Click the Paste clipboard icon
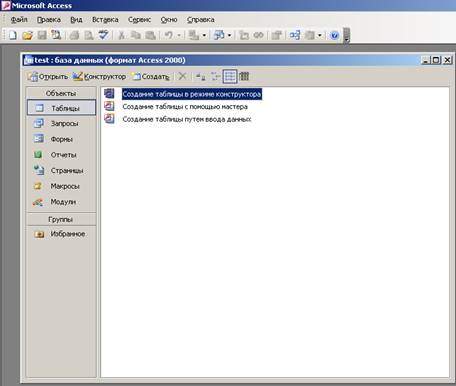Screen dimensions: 456x386 150,35
